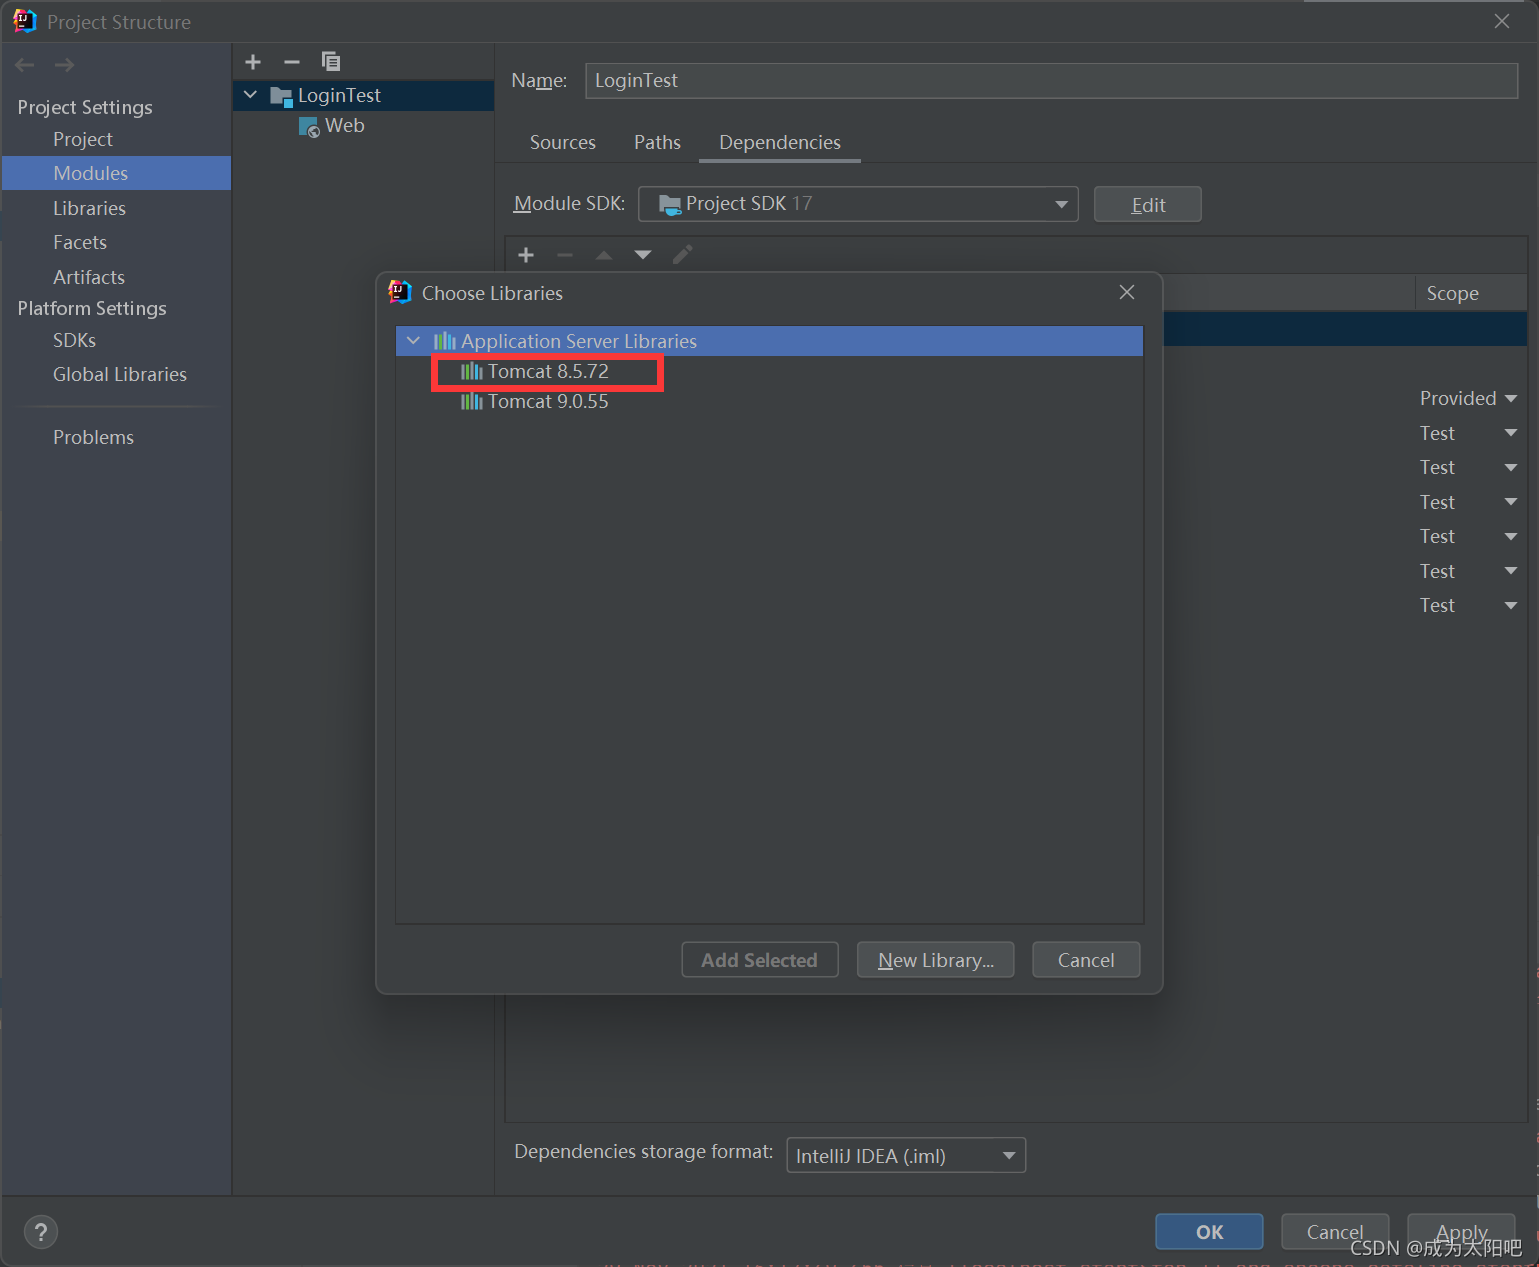Open the first Test scope dropdown
The image size is (1539, 1267).
tap(1468, 433)
